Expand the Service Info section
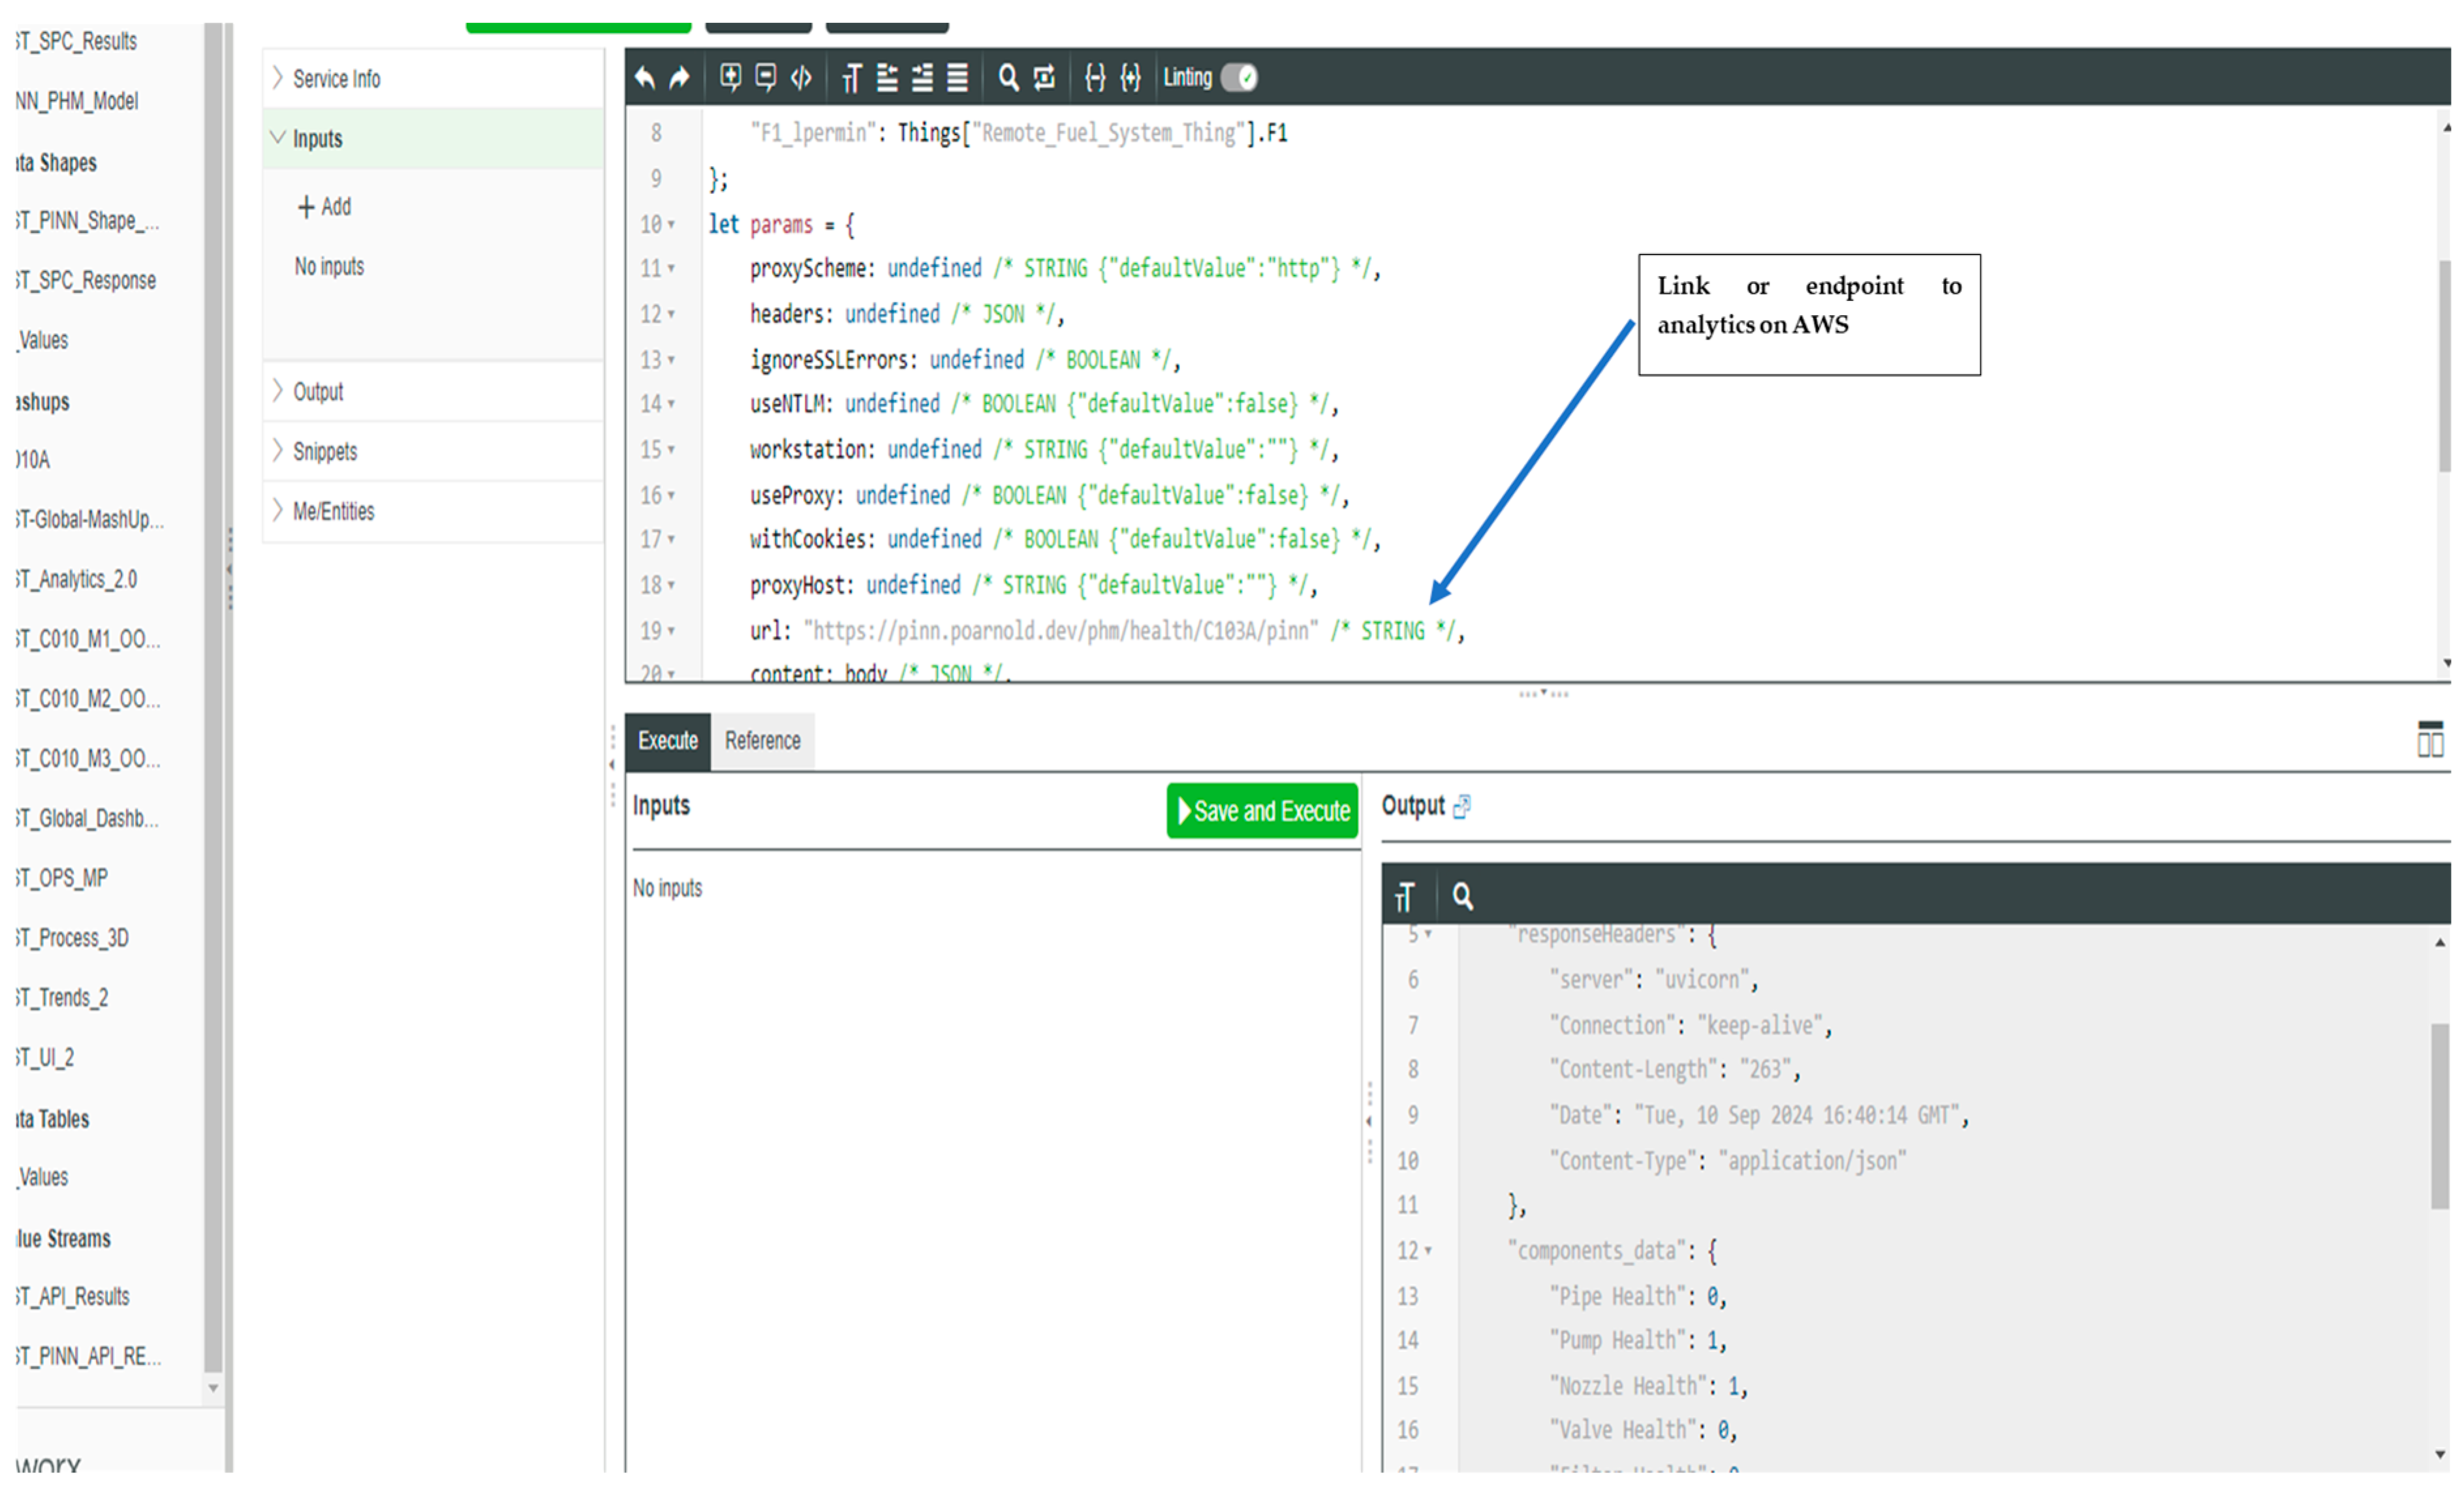The height and width of the screenshot is (1491, 2464). (x=433, y=78)
